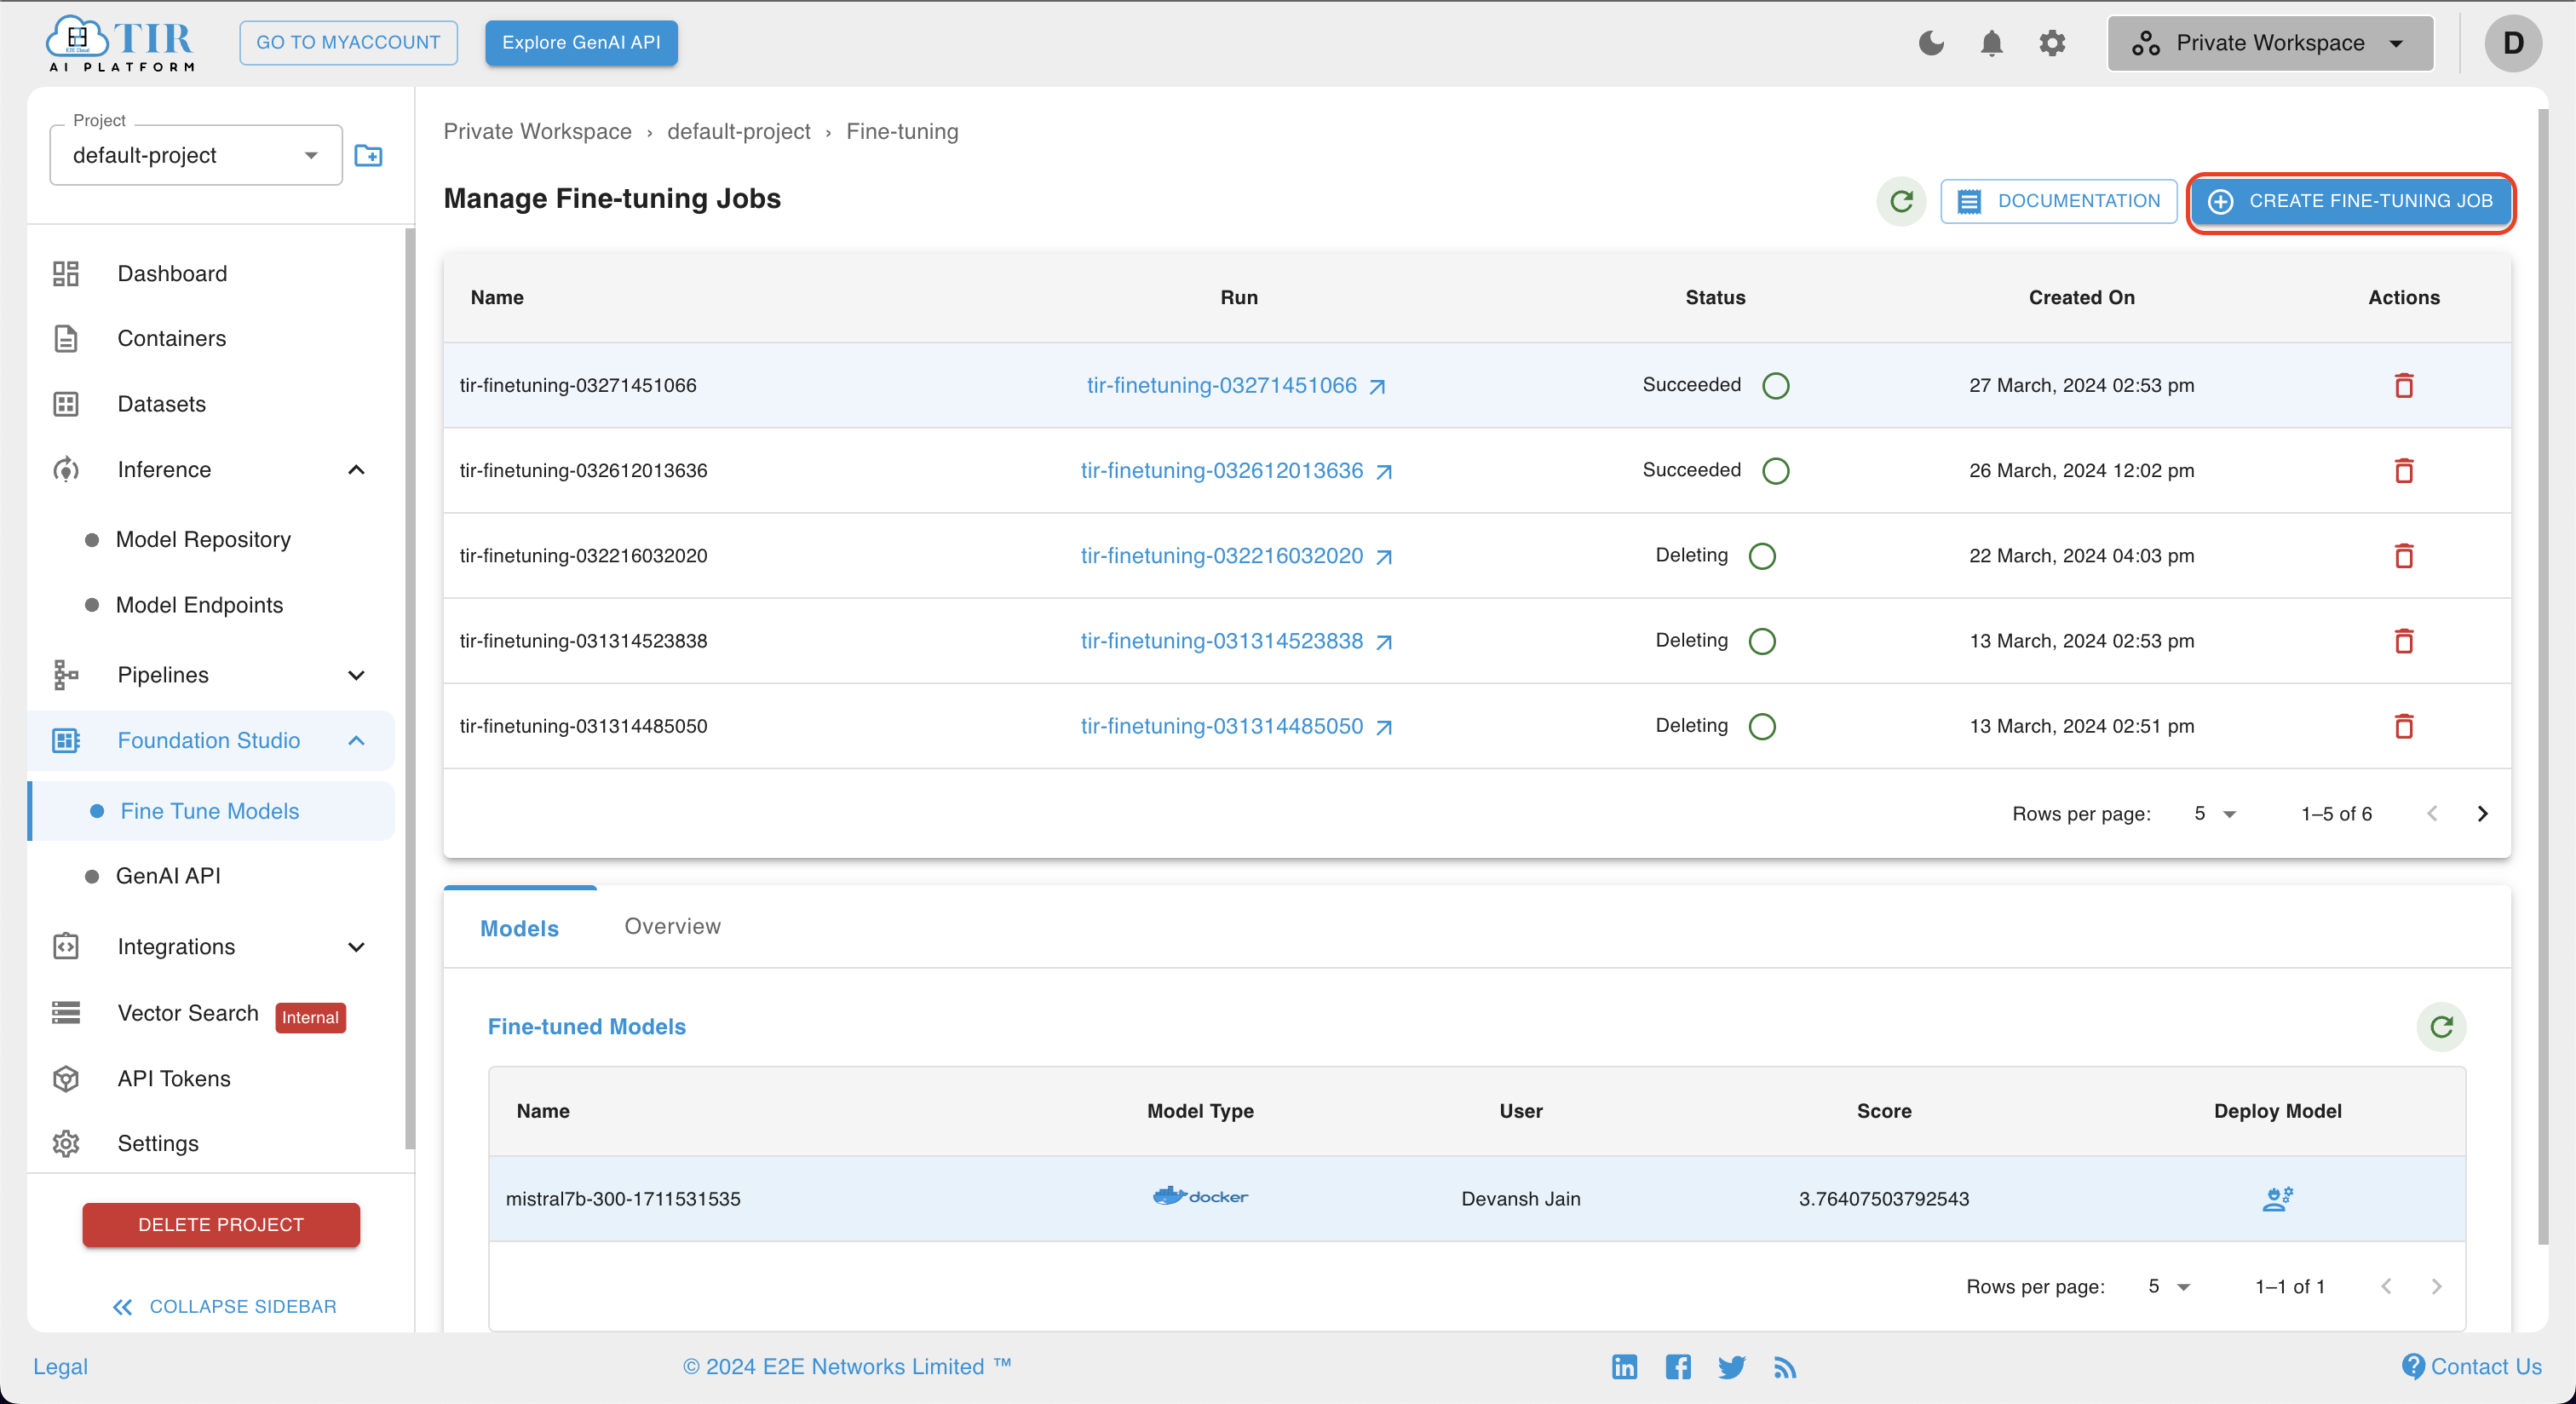Open RSS feed footer icon

tap(1785, 1366)
